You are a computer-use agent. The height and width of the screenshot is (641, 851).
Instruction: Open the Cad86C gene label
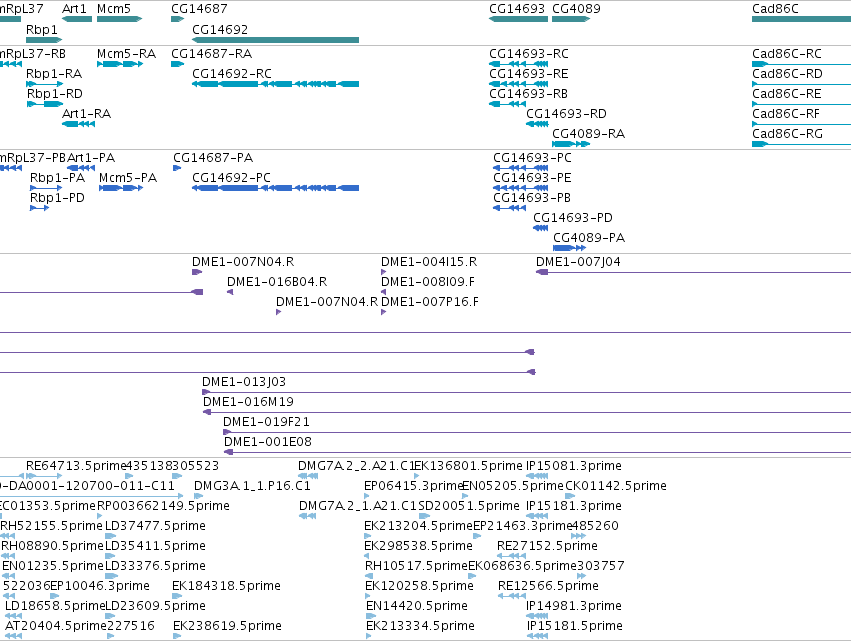[x=775, y=9]
